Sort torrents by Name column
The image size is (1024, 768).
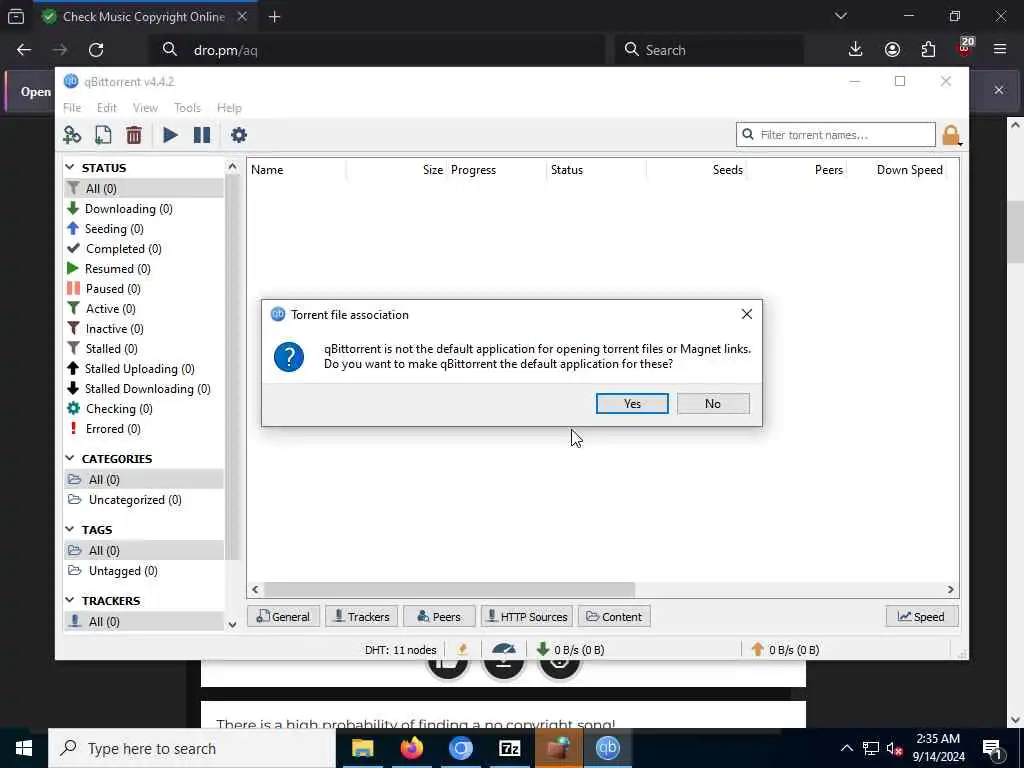coord(297,170)
